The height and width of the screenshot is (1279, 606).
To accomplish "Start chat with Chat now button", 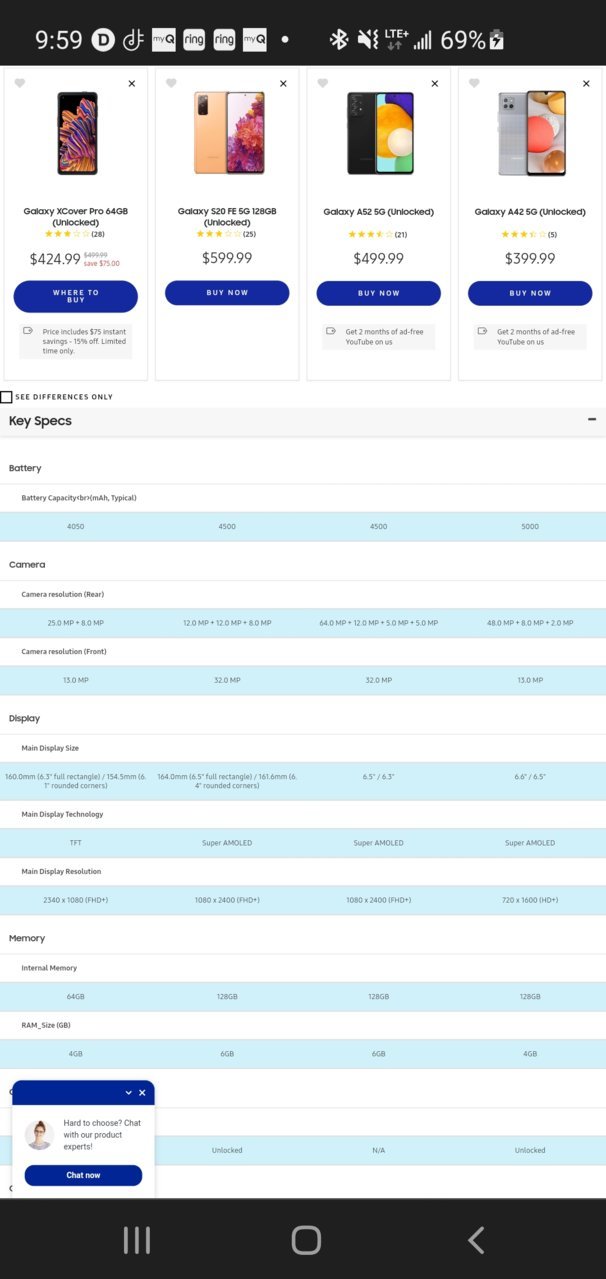I will click(83, 1175).
